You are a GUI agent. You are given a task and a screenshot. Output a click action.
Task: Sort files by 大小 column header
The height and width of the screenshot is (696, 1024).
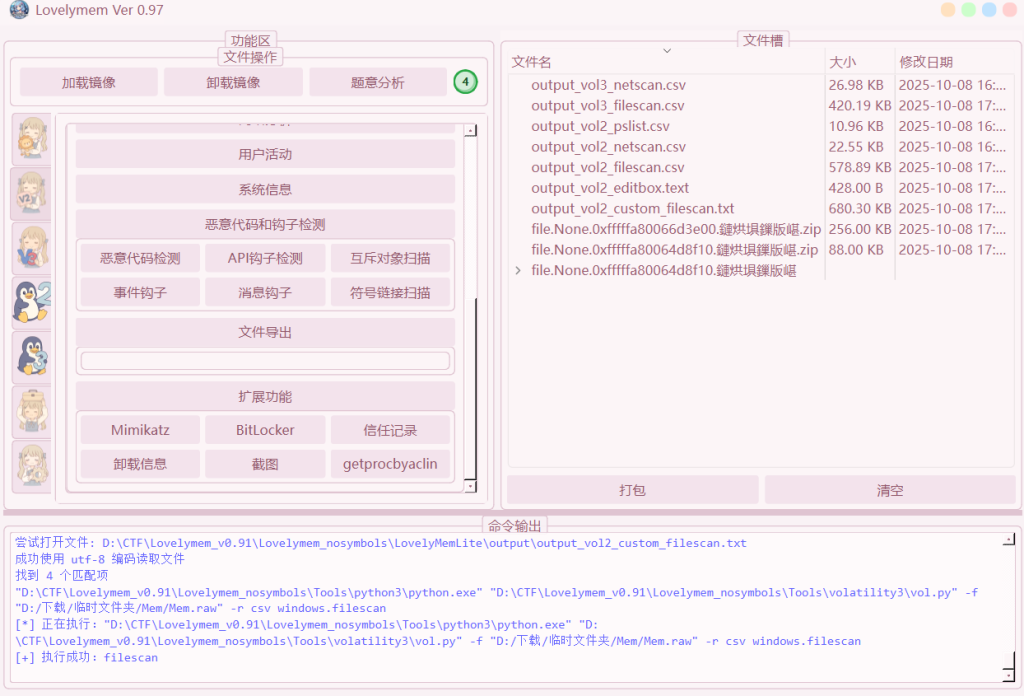[x=842, y=62]
